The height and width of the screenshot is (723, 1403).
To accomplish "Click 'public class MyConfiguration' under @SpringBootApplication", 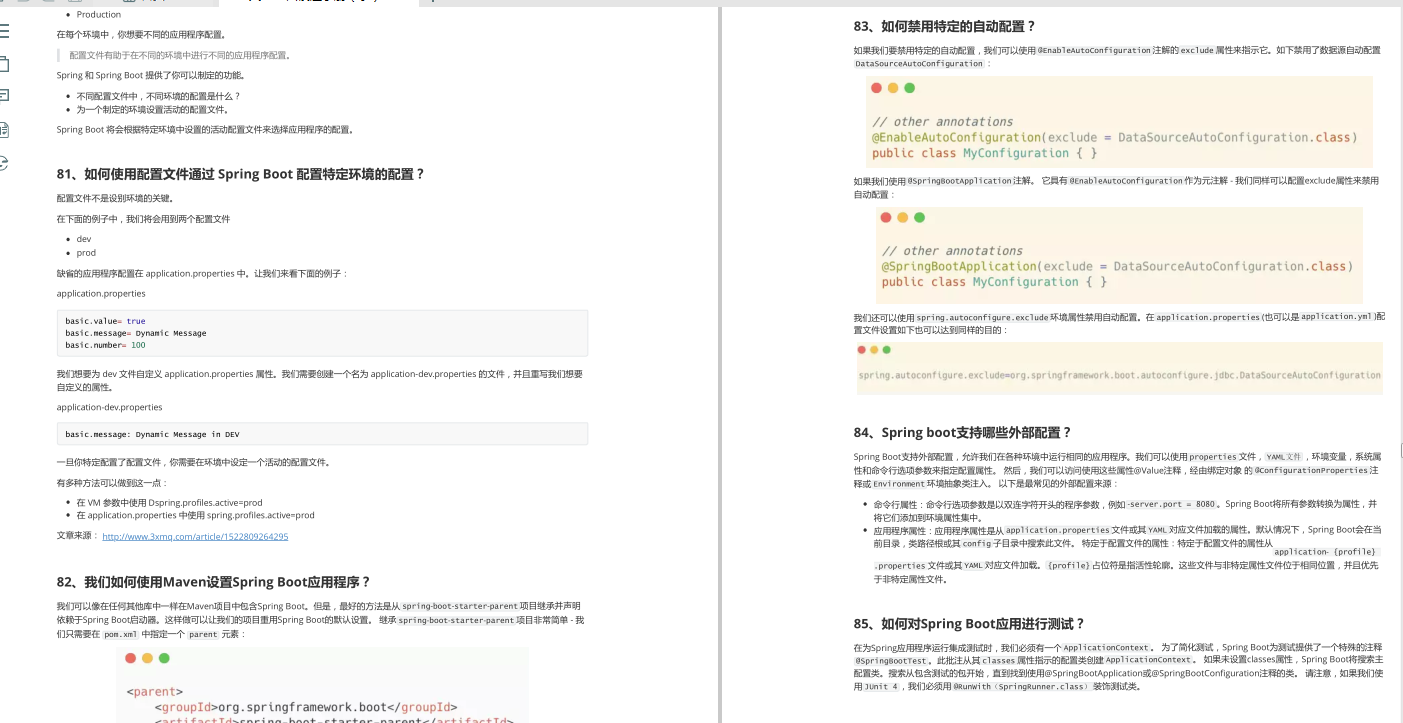I will (994, 282).
